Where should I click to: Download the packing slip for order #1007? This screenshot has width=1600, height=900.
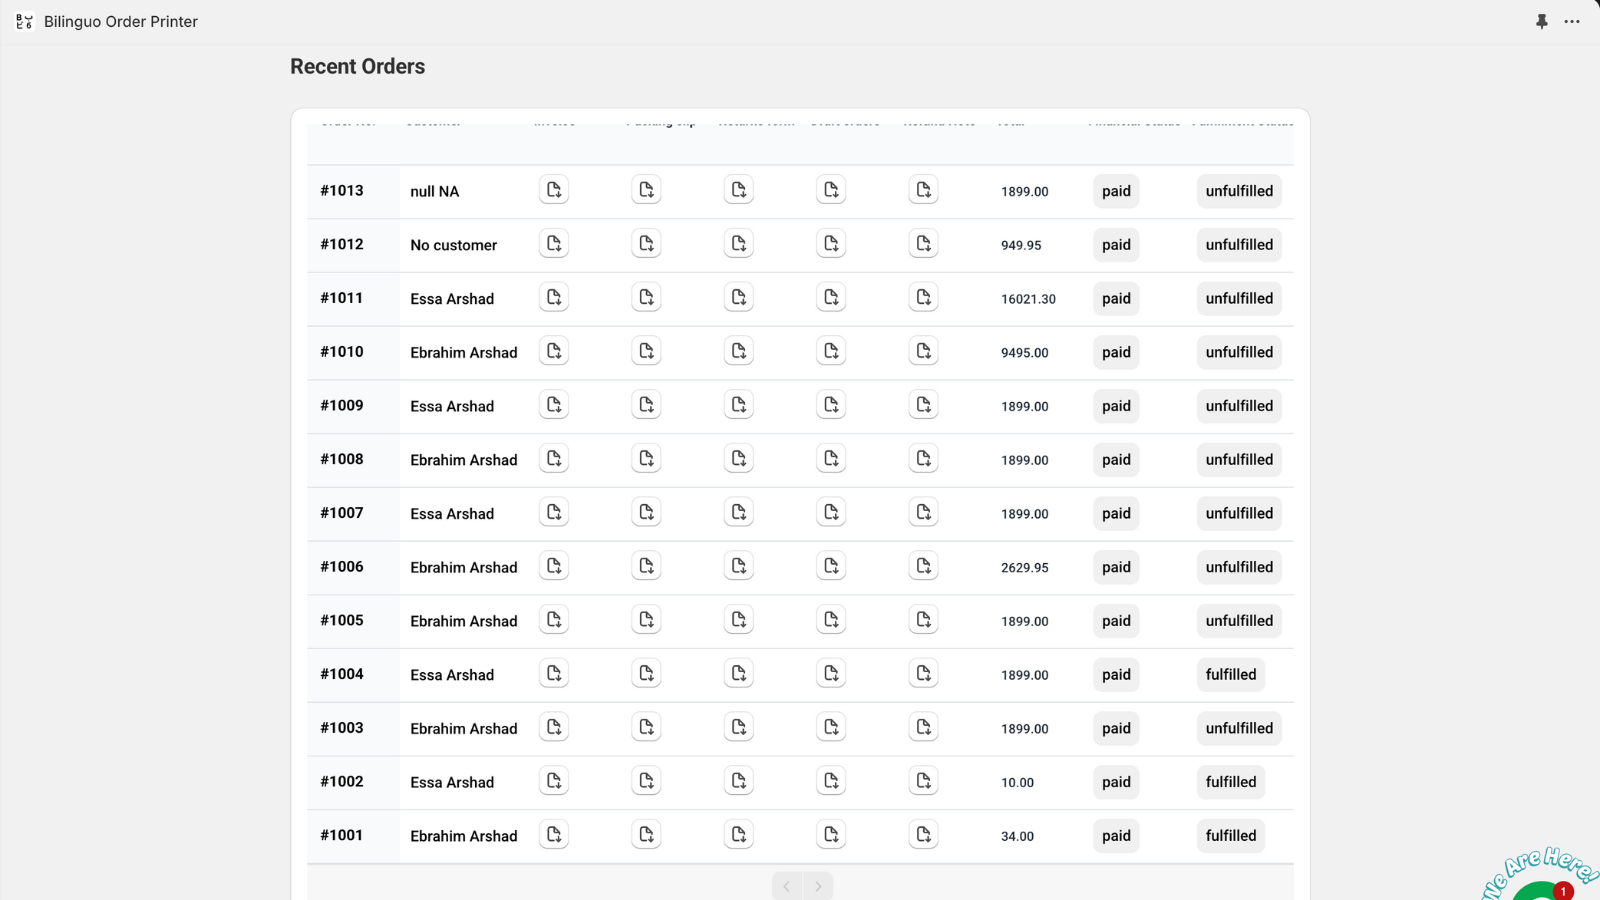[646, 511]
